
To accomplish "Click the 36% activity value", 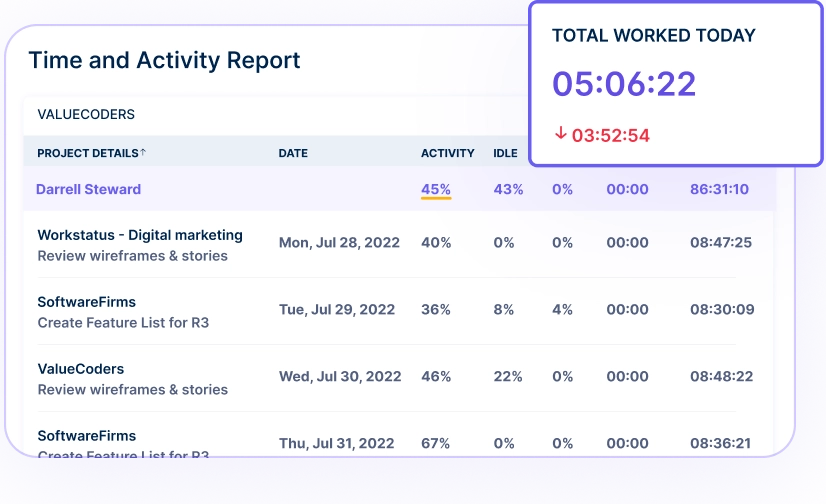I will (436, 309).
